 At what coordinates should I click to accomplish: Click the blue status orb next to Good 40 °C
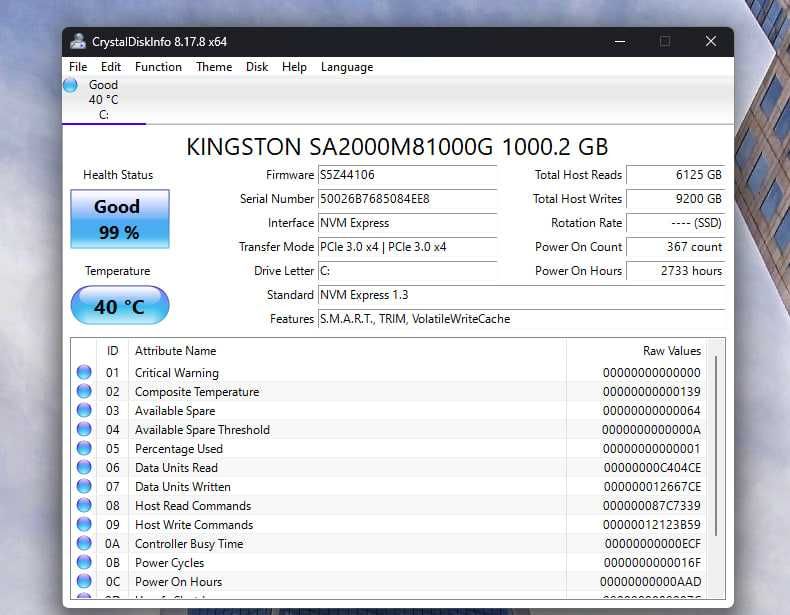pyautogui.click(x=71, y=85)
